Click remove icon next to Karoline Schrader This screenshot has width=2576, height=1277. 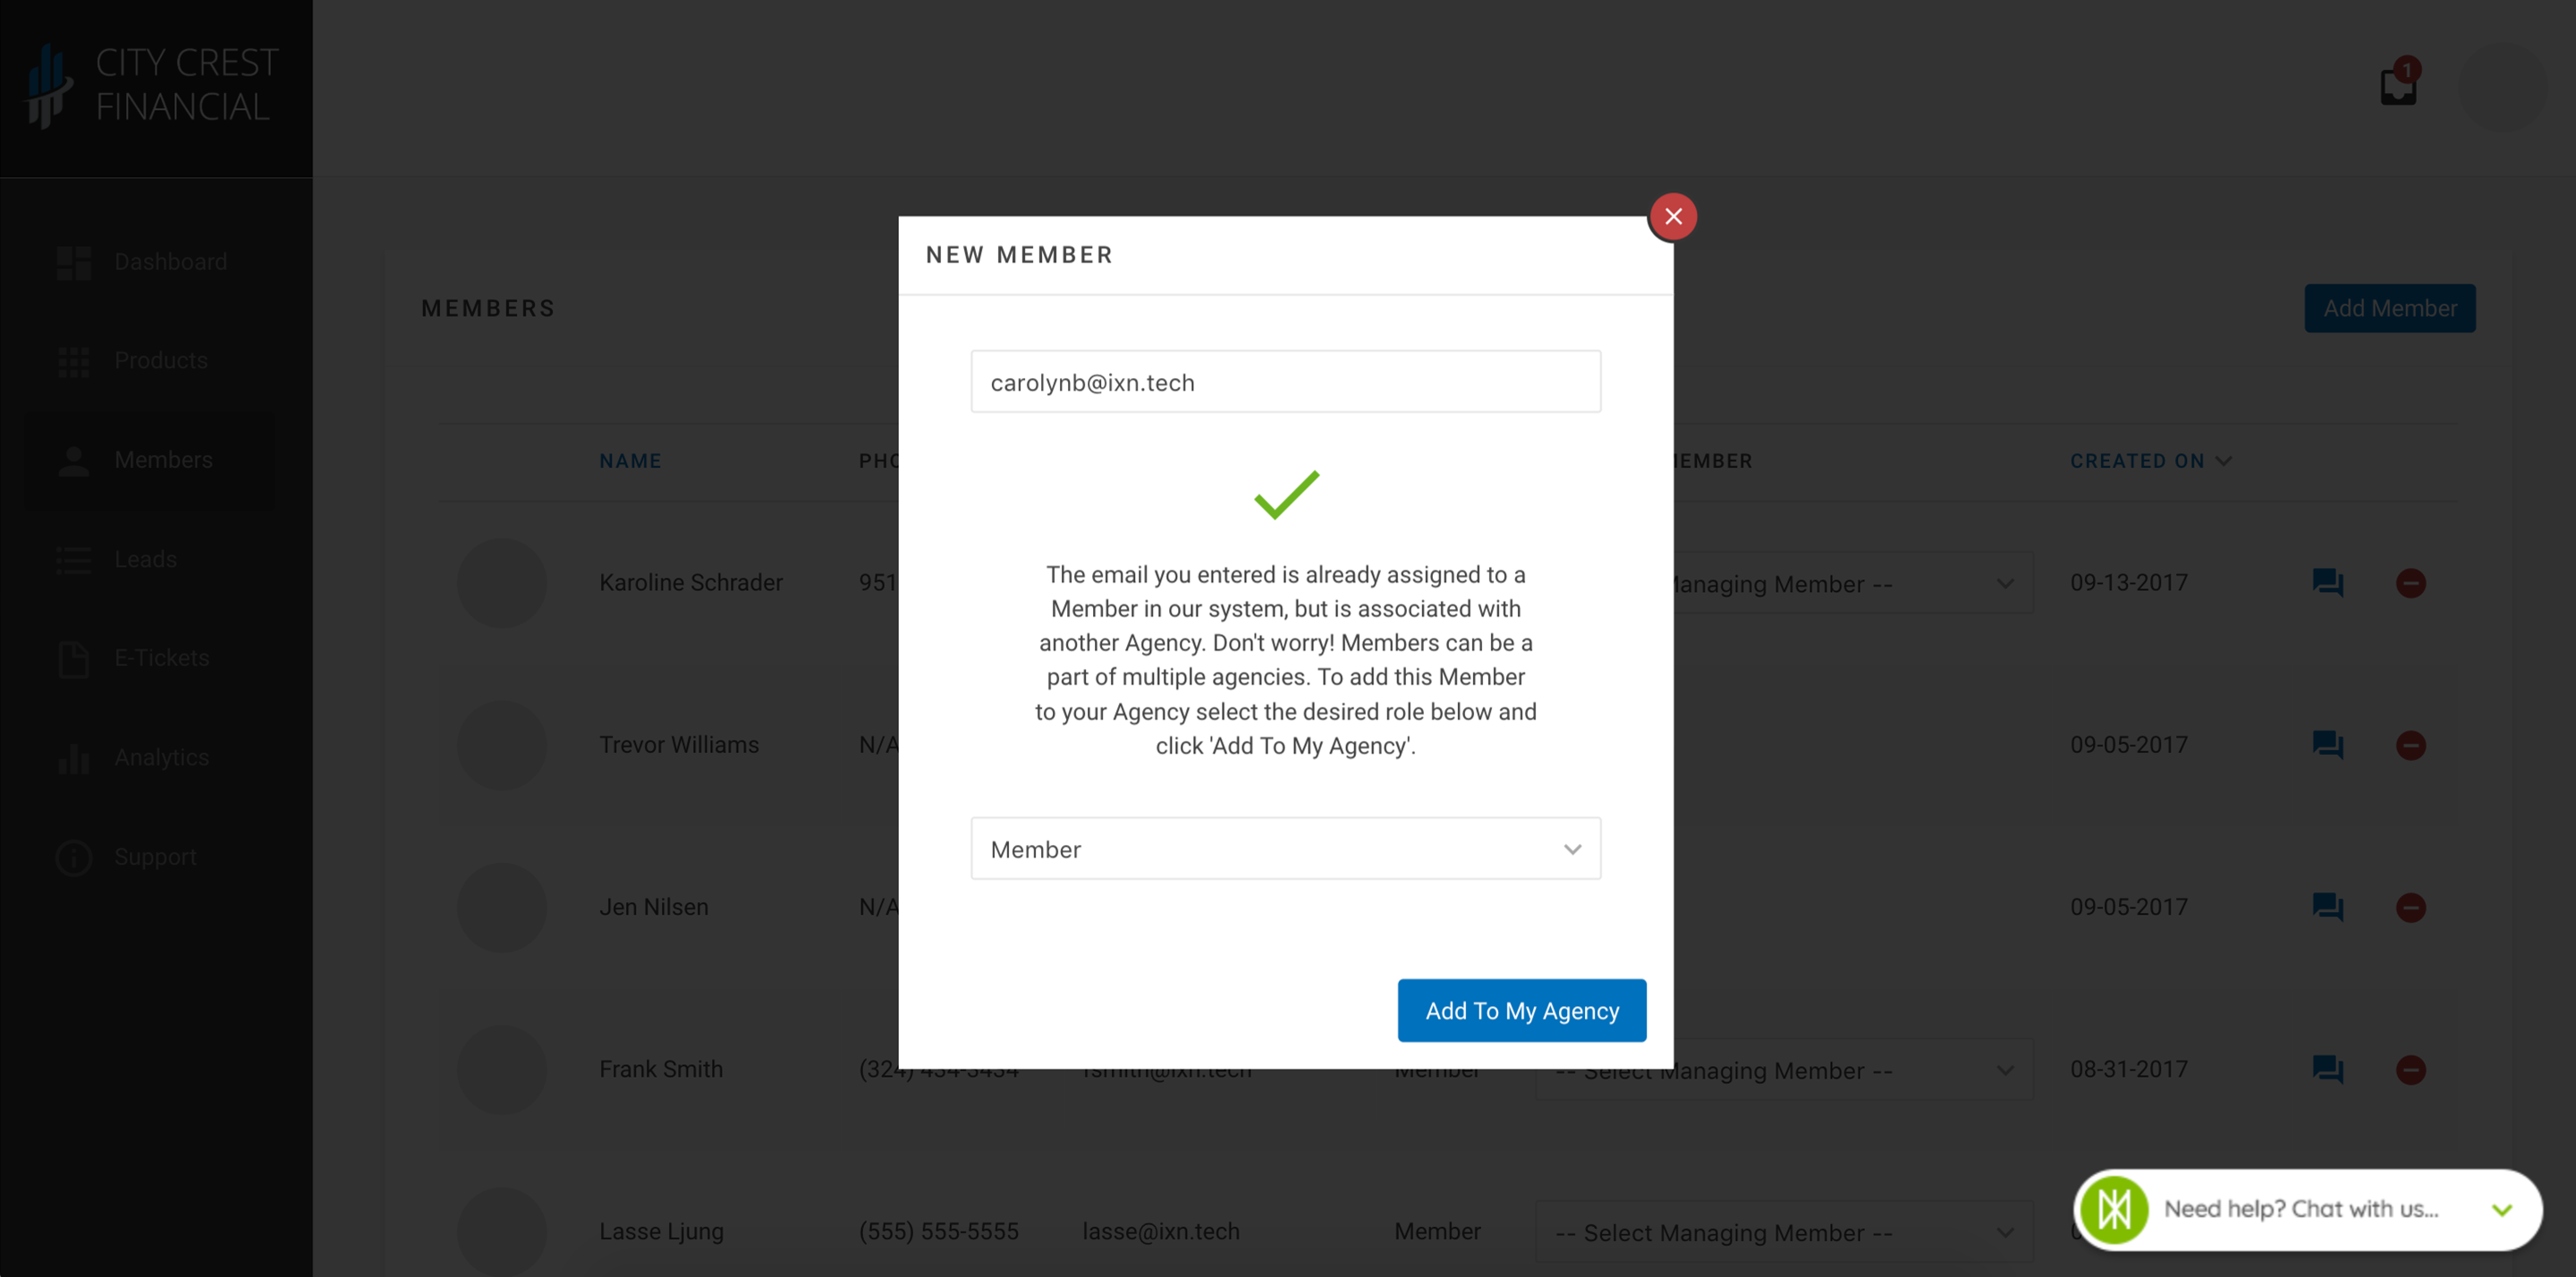coord(2410,583)
